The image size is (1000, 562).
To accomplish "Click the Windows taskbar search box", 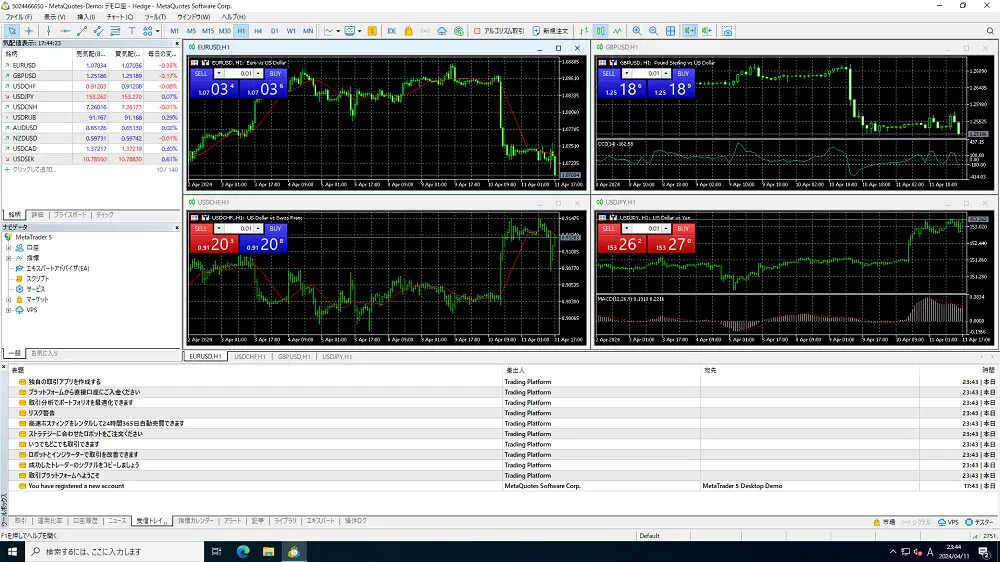I will click(x=110, y=551).
